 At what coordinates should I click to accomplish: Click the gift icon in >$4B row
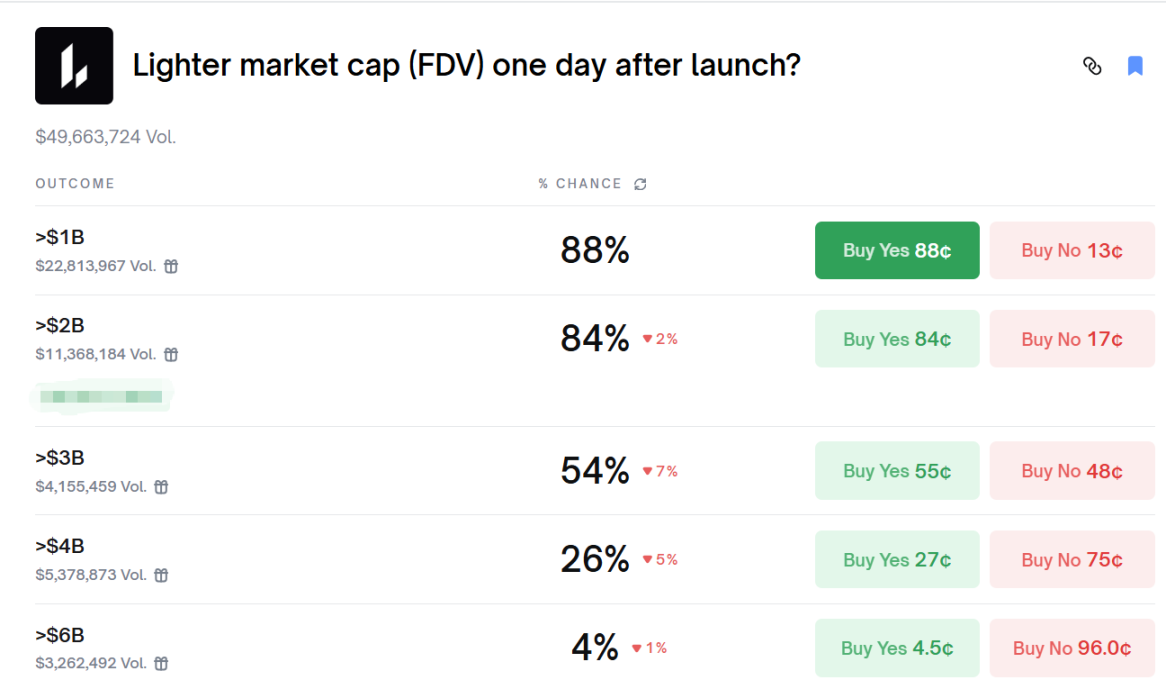(161, 575)
